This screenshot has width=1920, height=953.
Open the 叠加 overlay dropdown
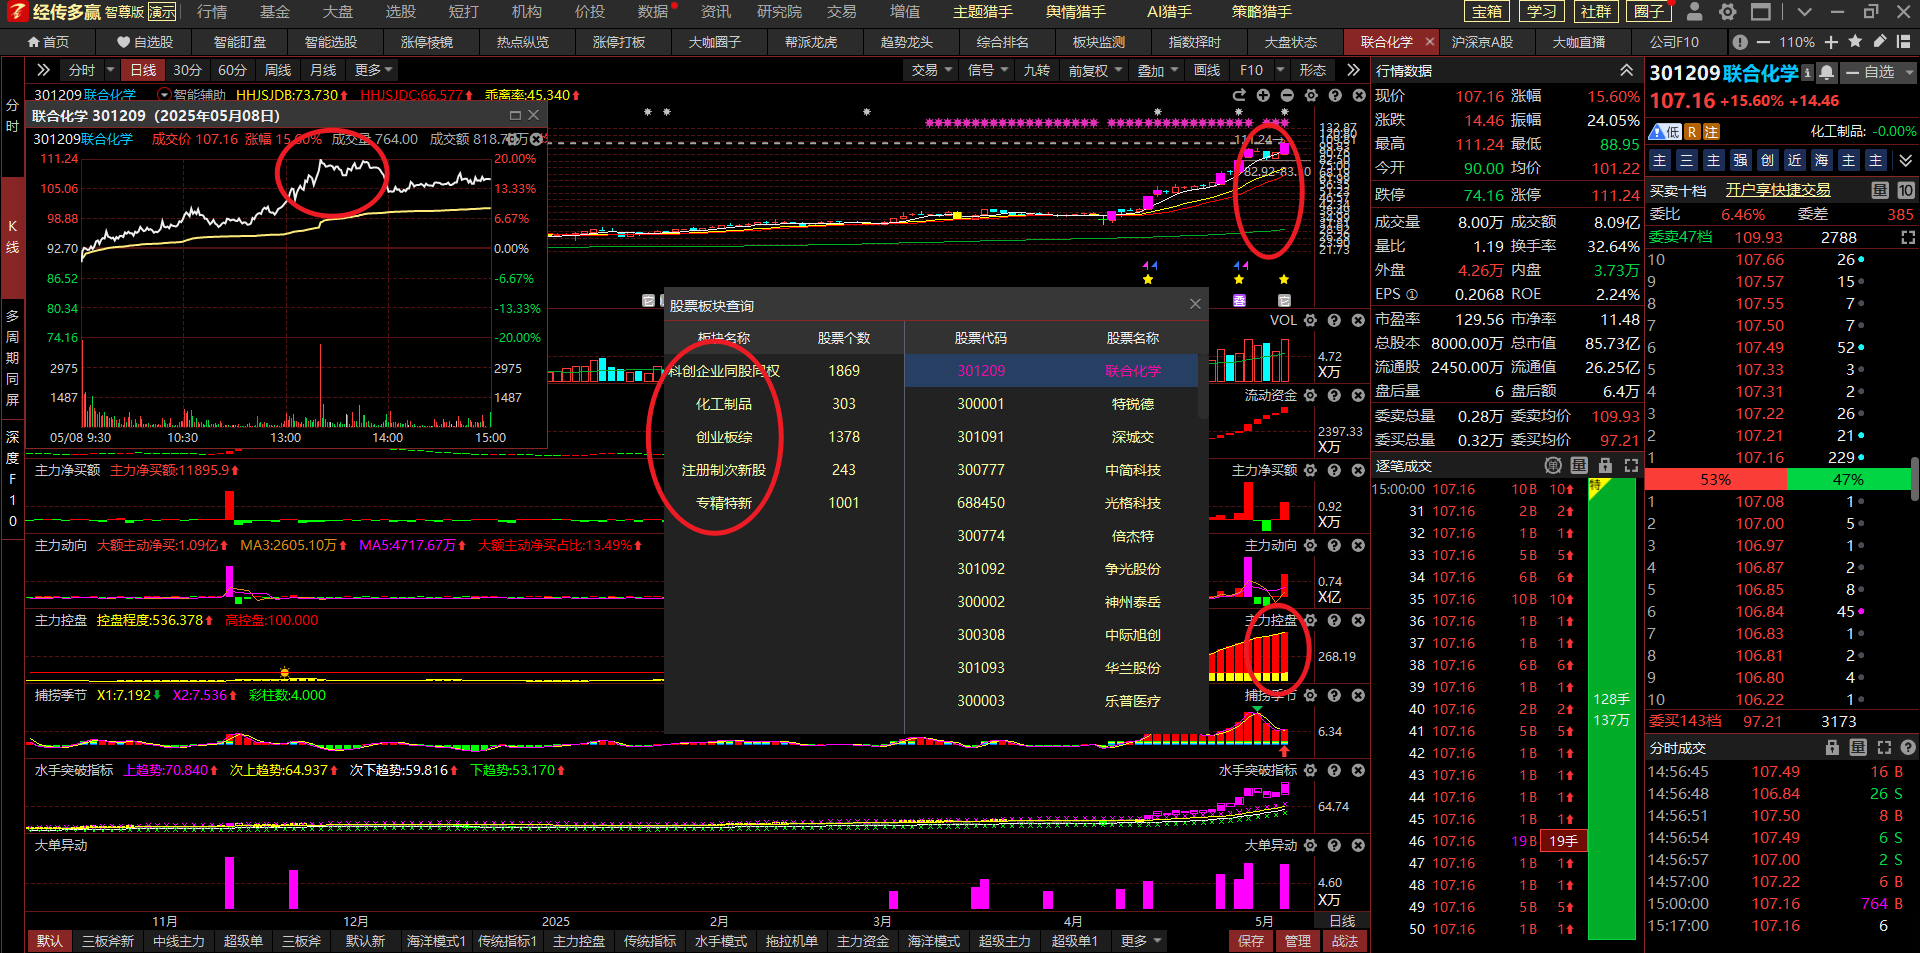tap(1157, 70)
